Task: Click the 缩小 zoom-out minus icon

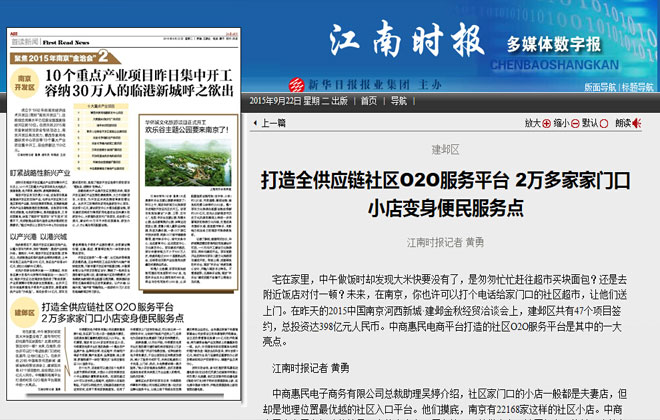Action: coord(575,123)
